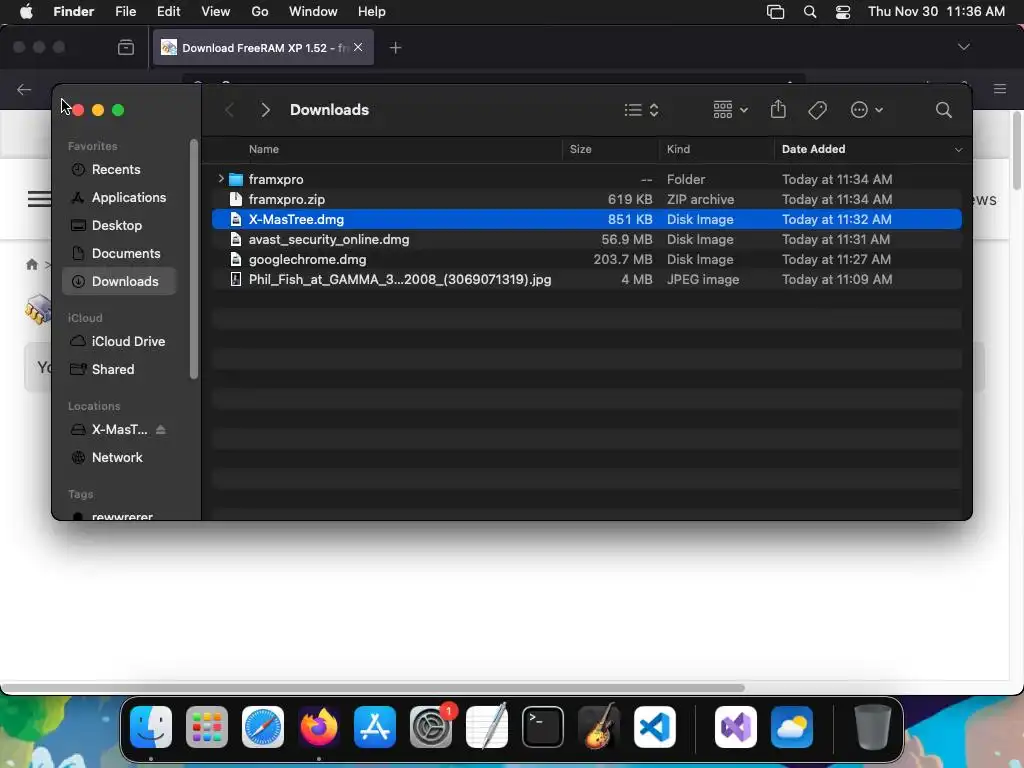Open Spotlight search in menu bar
The image size is (1024, 768).
[810, 12]
